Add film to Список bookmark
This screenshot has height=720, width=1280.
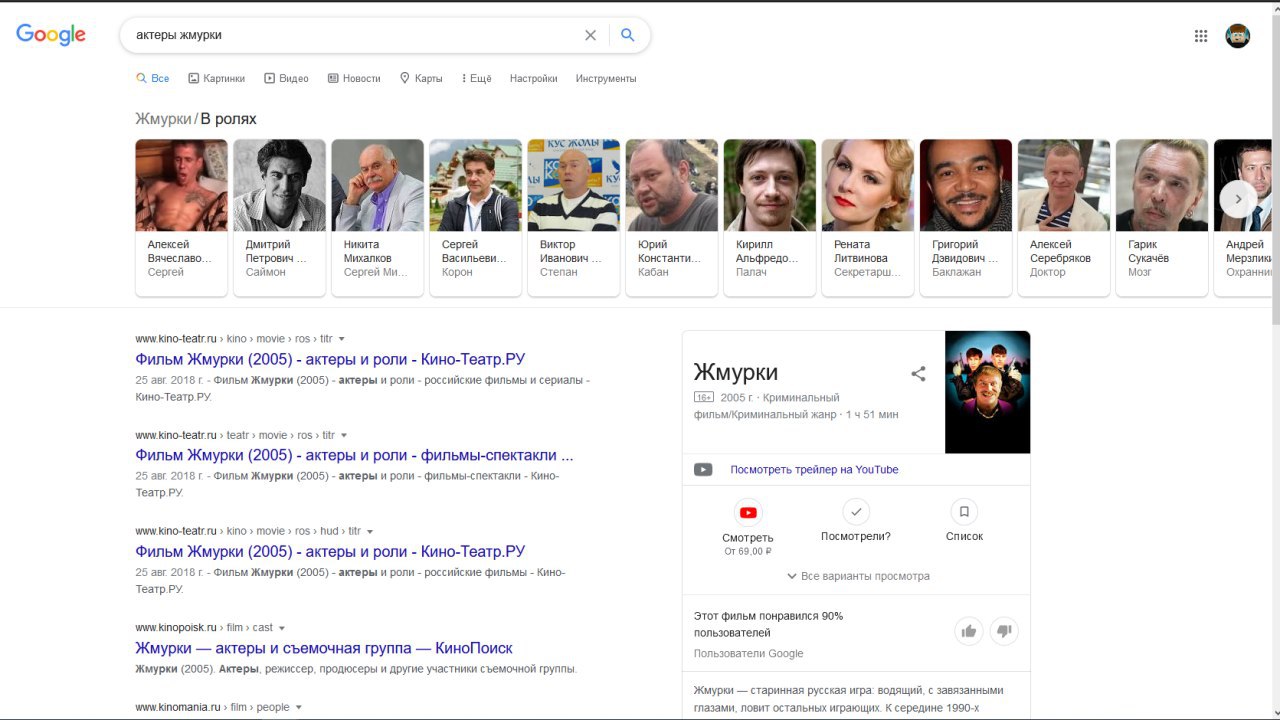click(x=964, y=512)
